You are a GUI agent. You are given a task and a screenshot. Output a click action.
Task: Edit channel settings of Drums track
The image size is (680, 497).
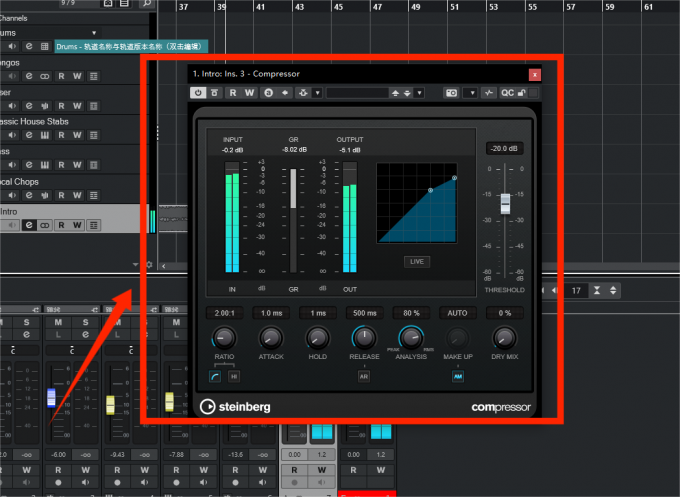click(29, 46)
